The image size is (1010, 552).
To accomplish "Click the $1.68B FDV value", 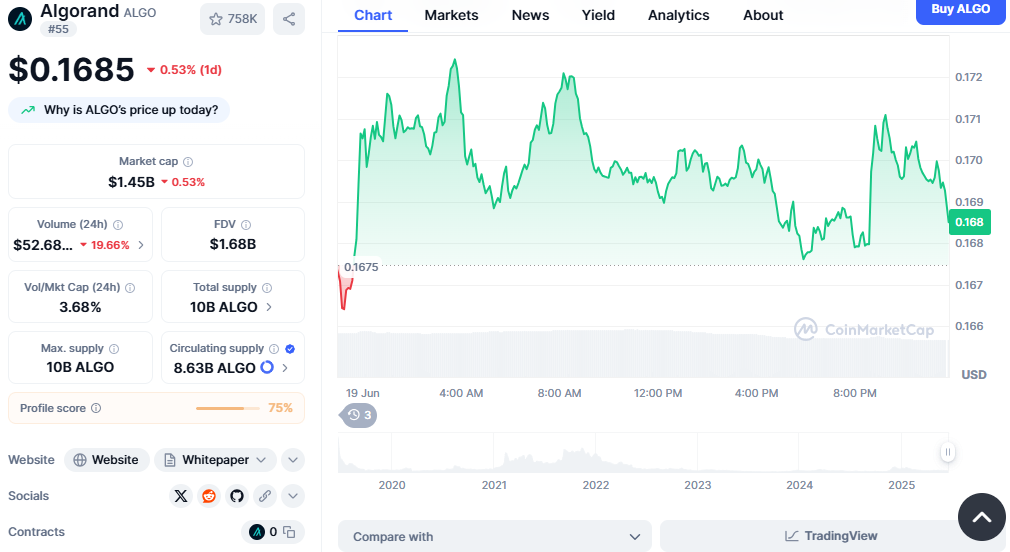I will tap(233, 244).
